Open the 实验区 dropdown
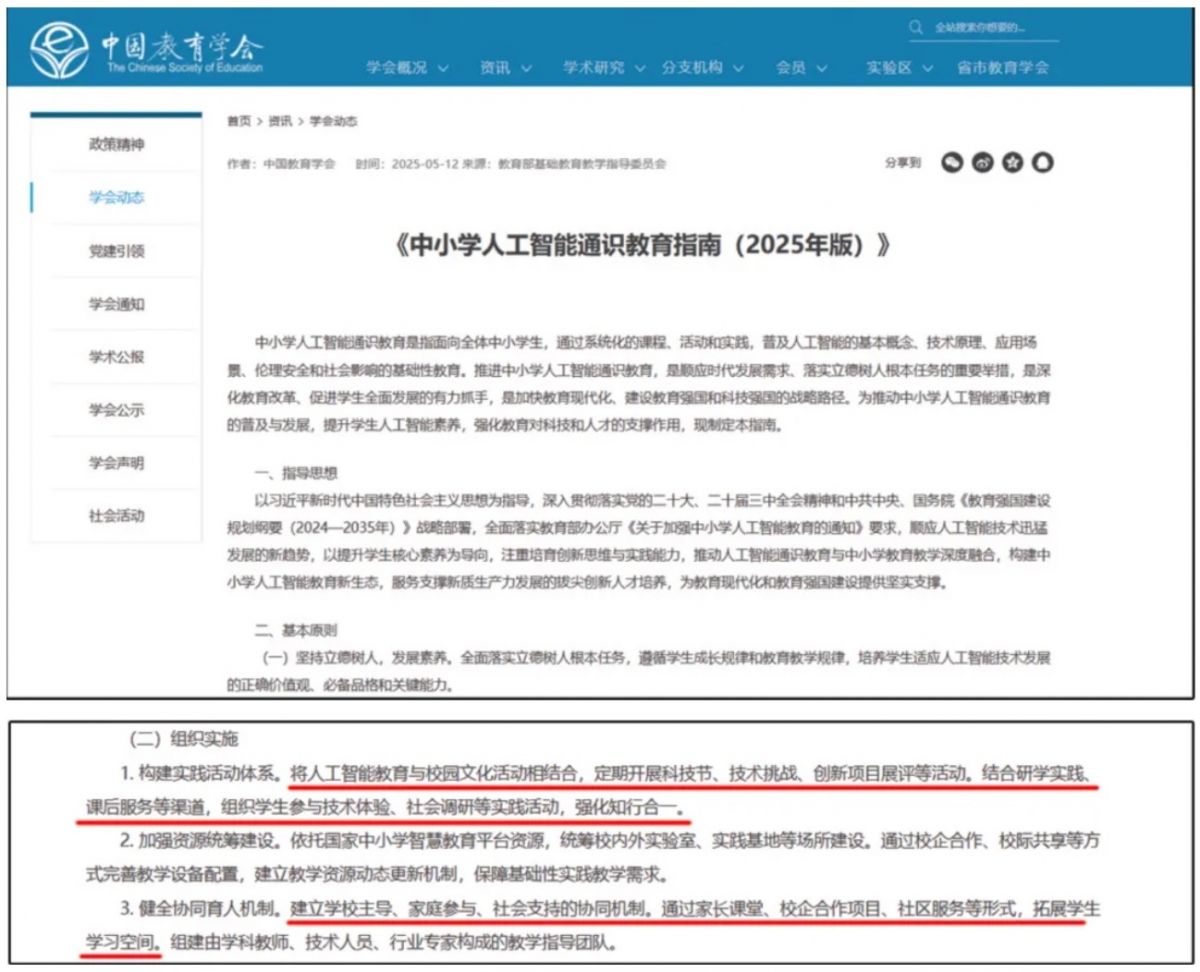The image size is (1200, 972). click(x=899, y=68)
